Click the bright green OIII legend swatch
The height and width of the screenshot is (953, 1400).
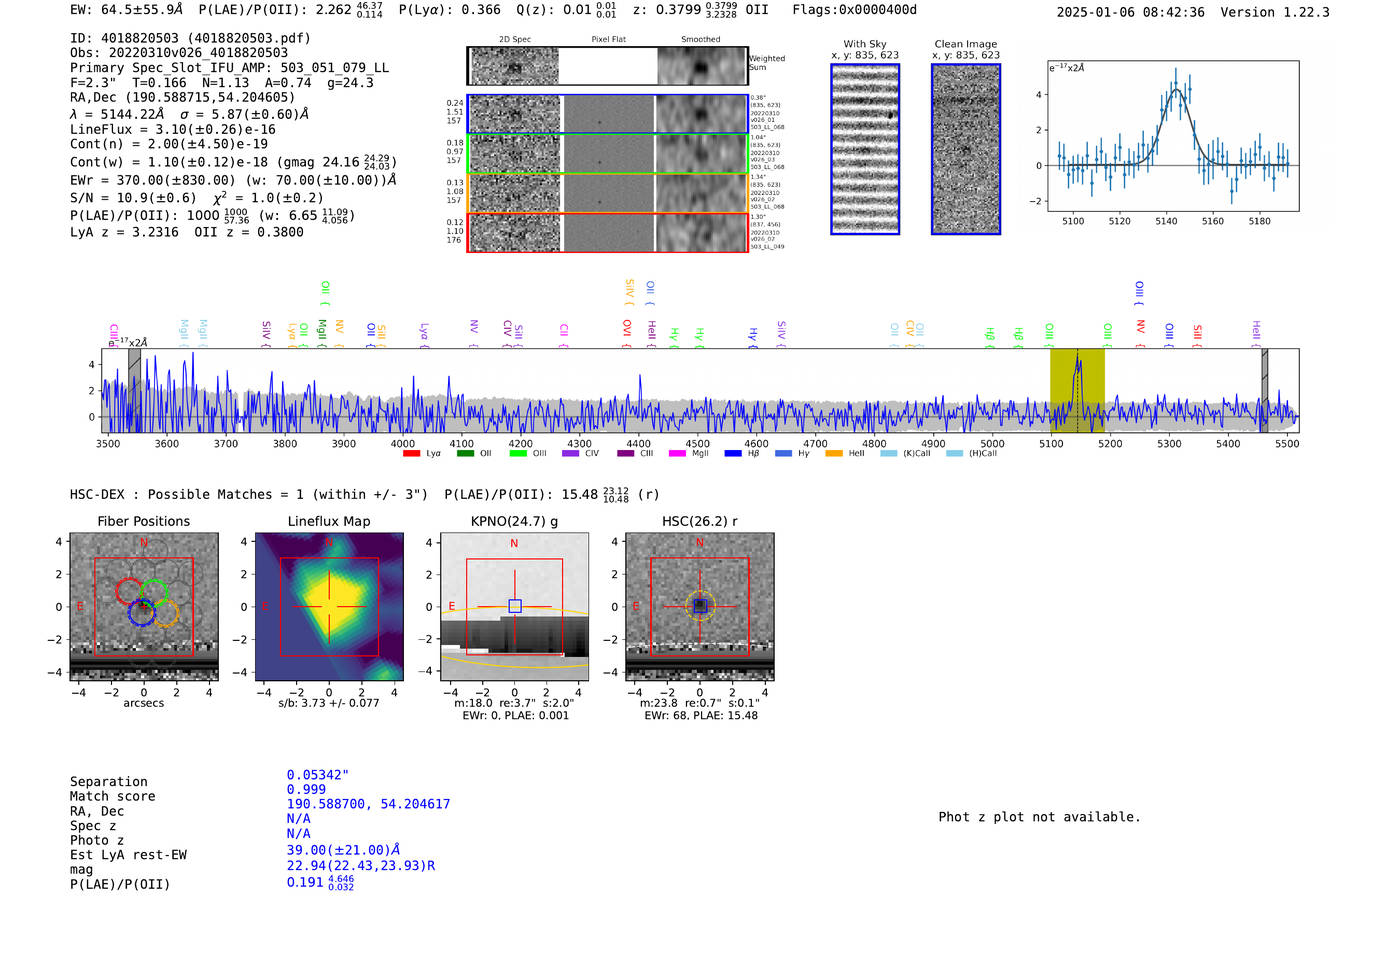[x=518, y=454]
